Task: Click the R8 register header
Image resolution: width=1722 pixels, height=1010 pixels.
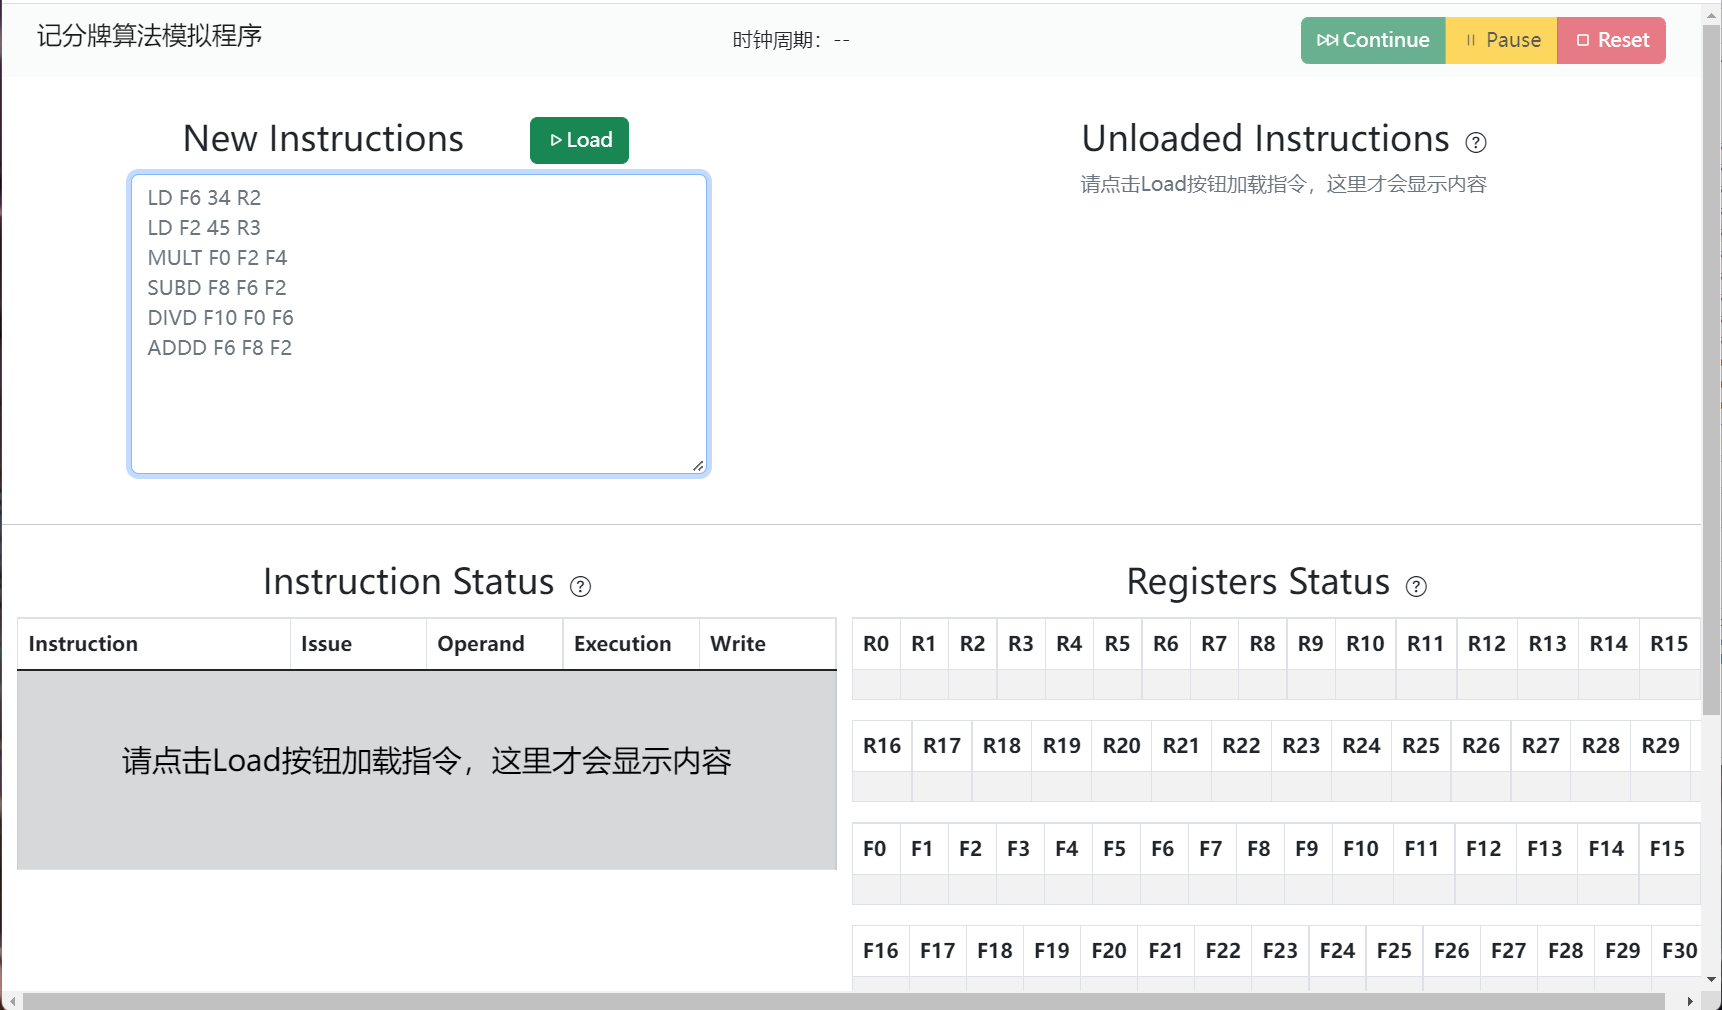Action: tap(1262, 644)
